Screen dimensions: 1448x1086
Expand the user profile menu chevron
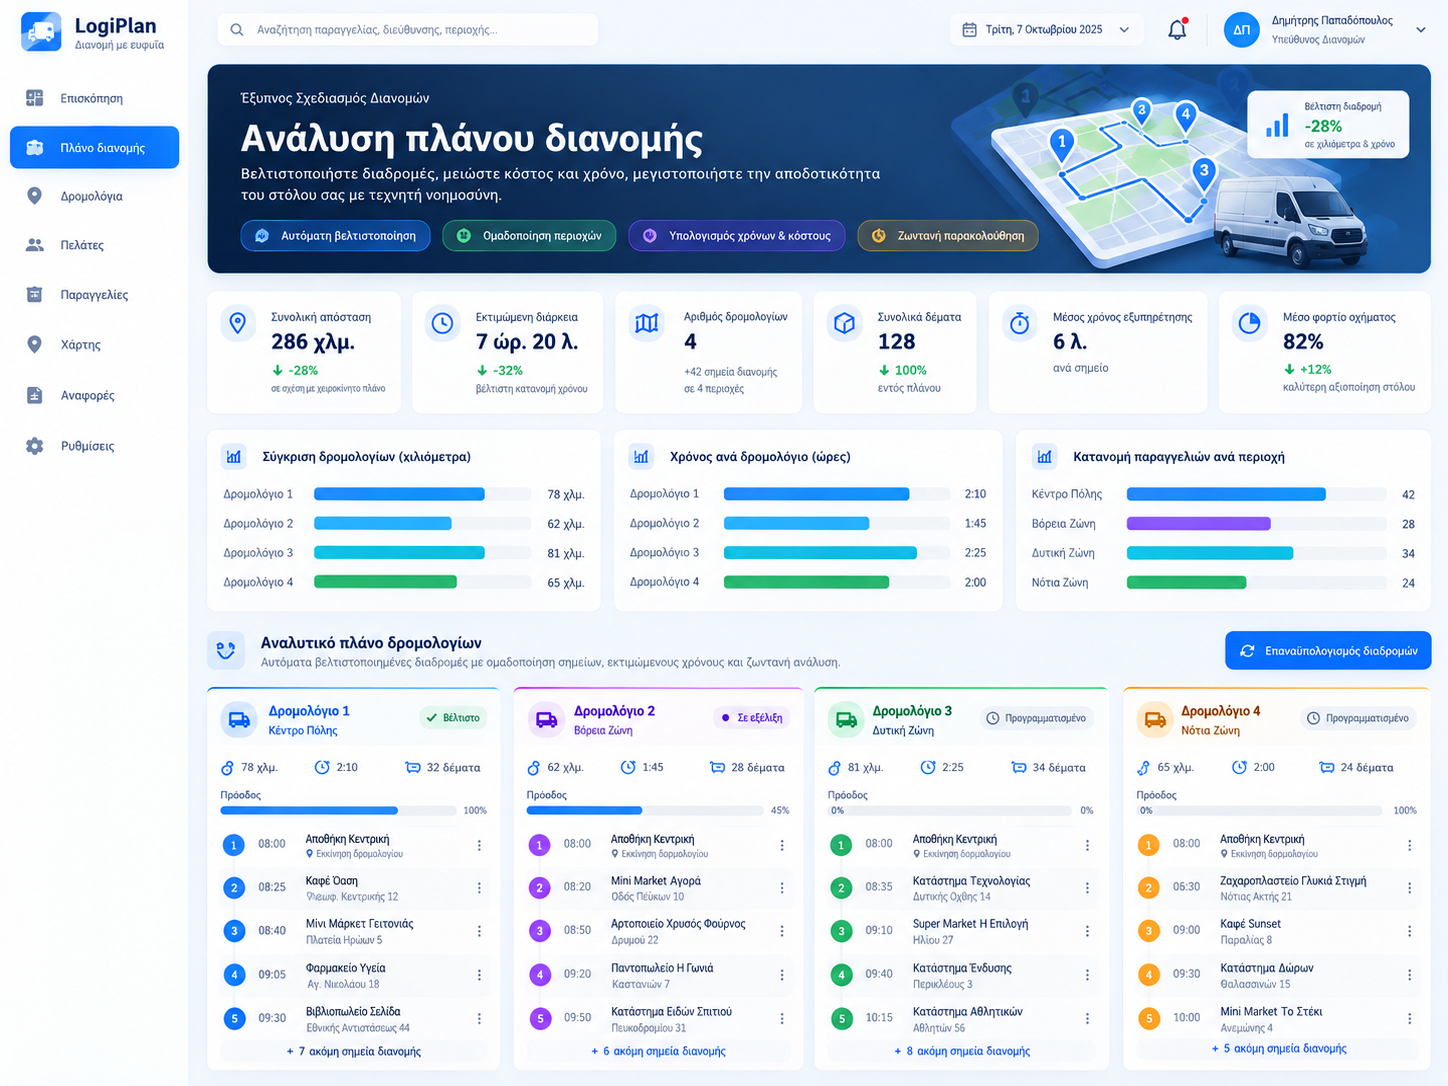click(1420, 30)
